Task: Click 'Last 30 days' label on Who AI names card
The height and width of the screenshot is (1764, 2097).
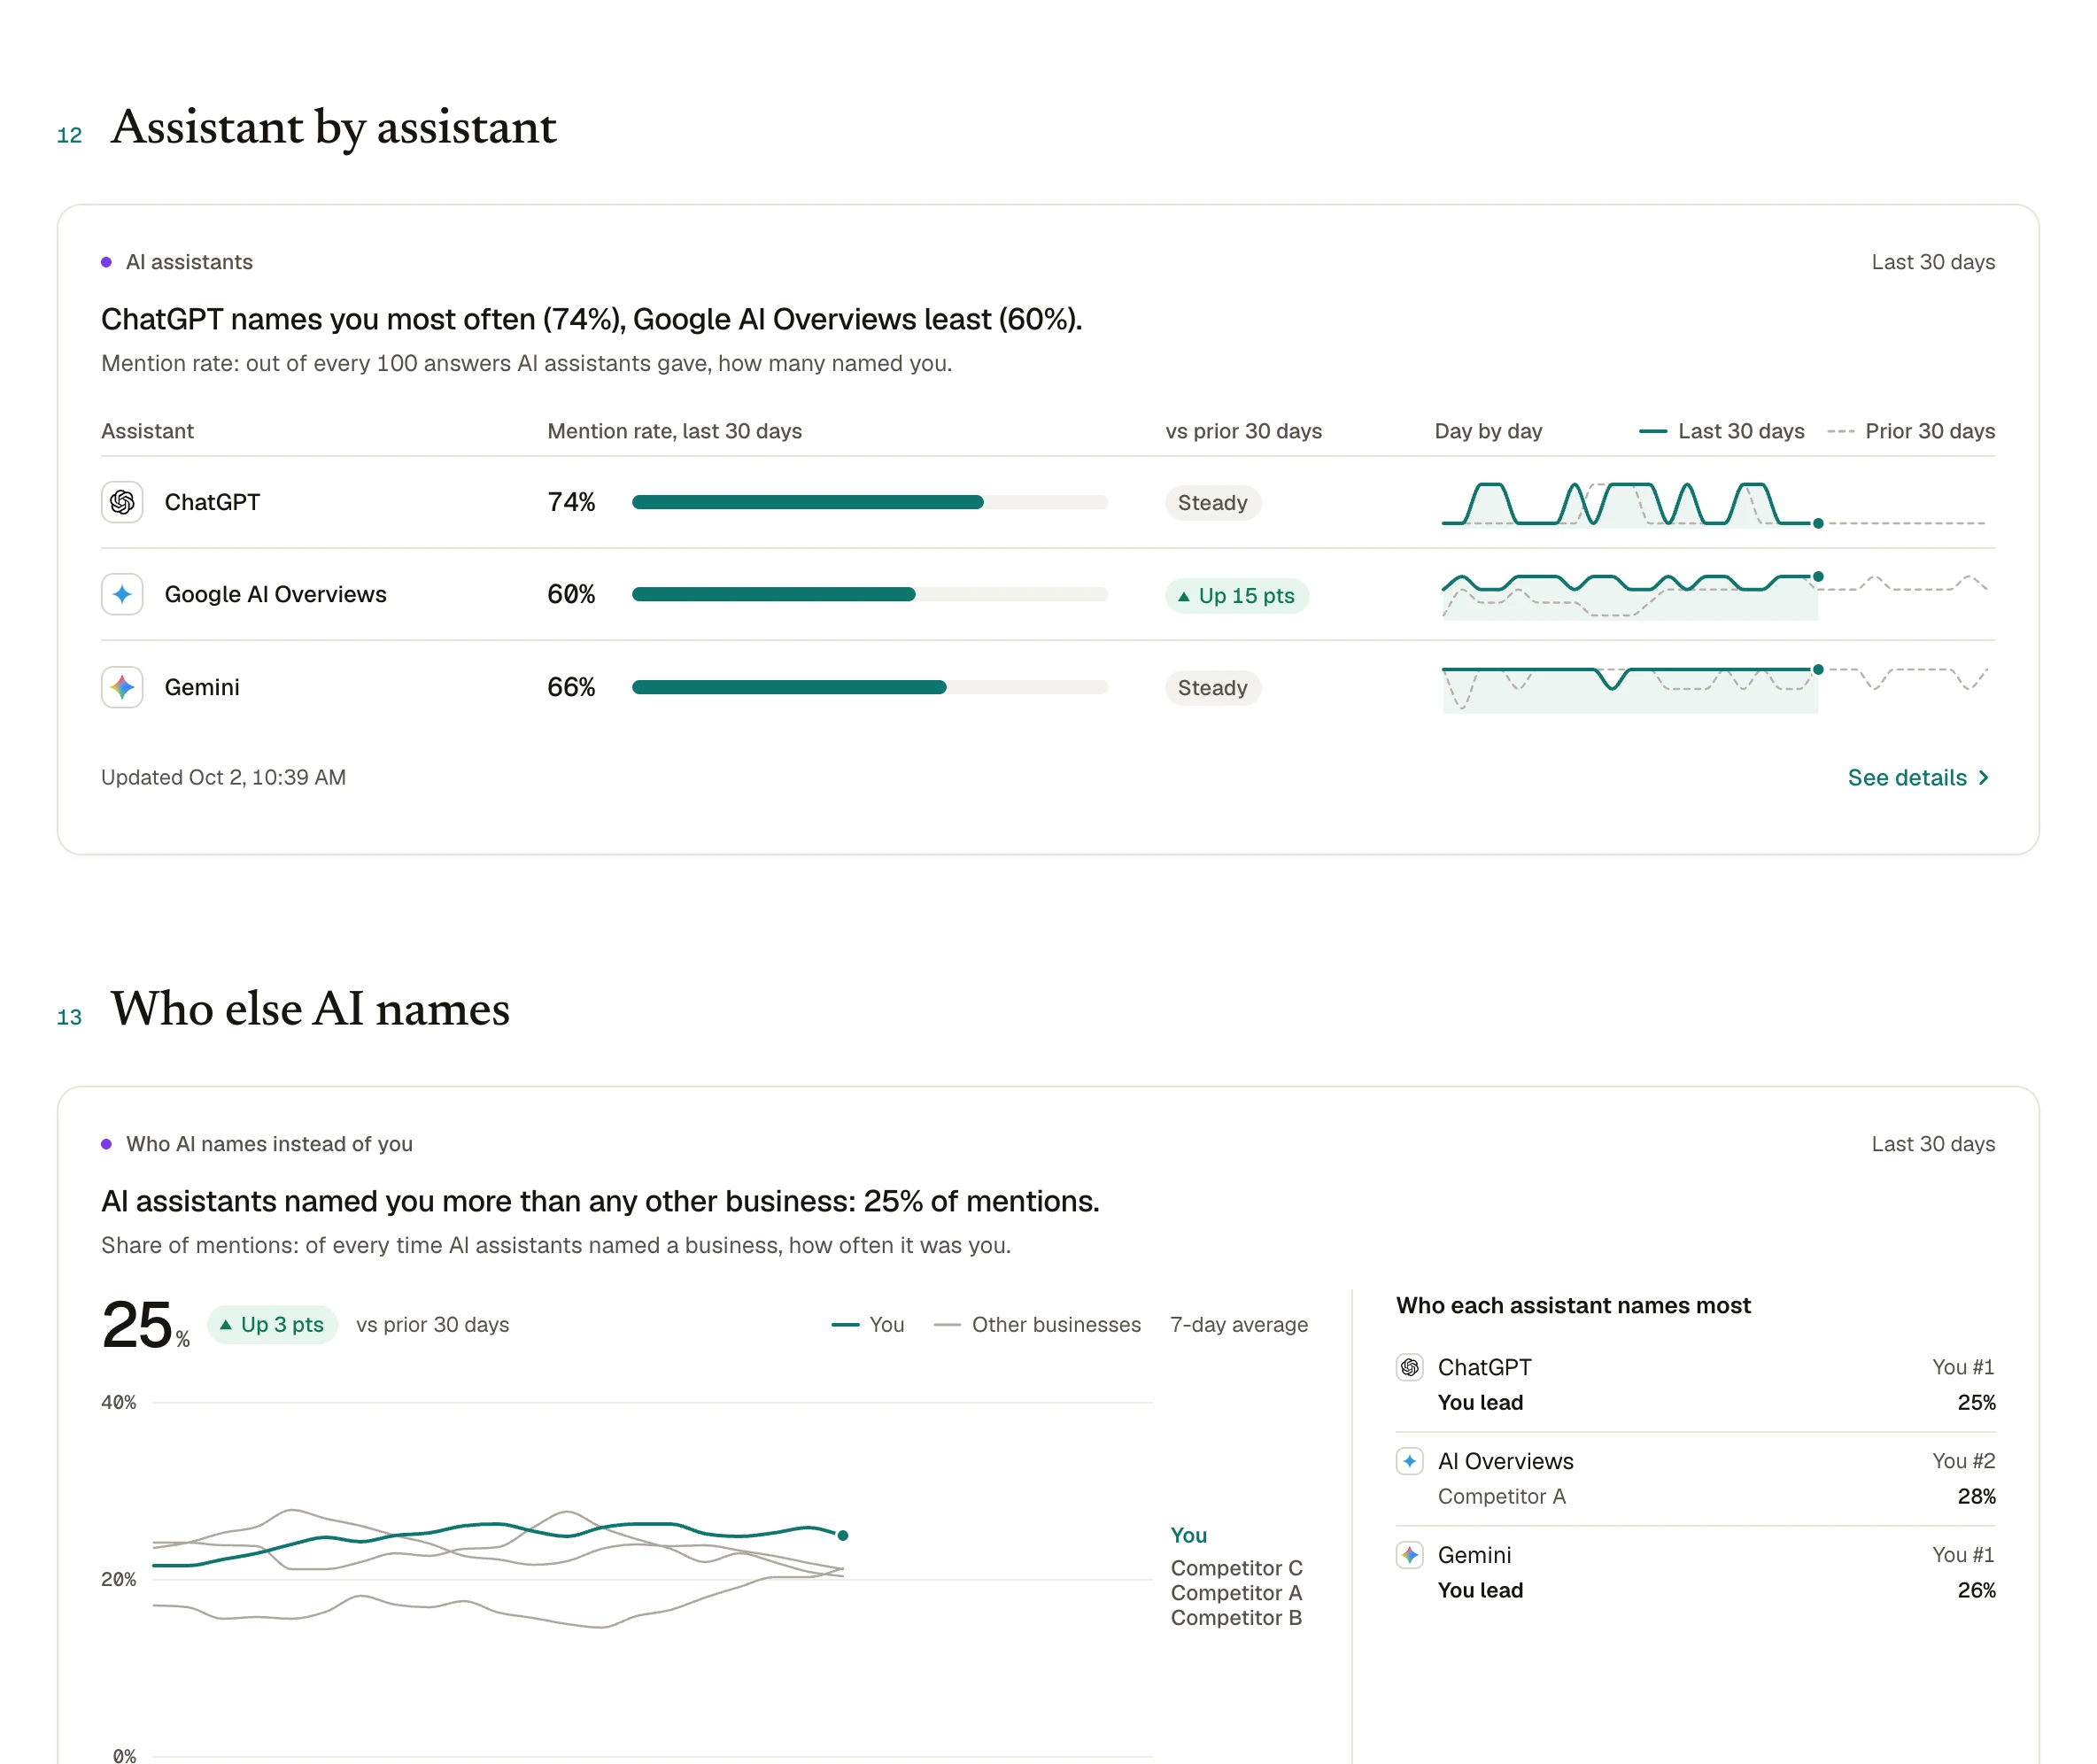Action: tap(1933, 1144)
